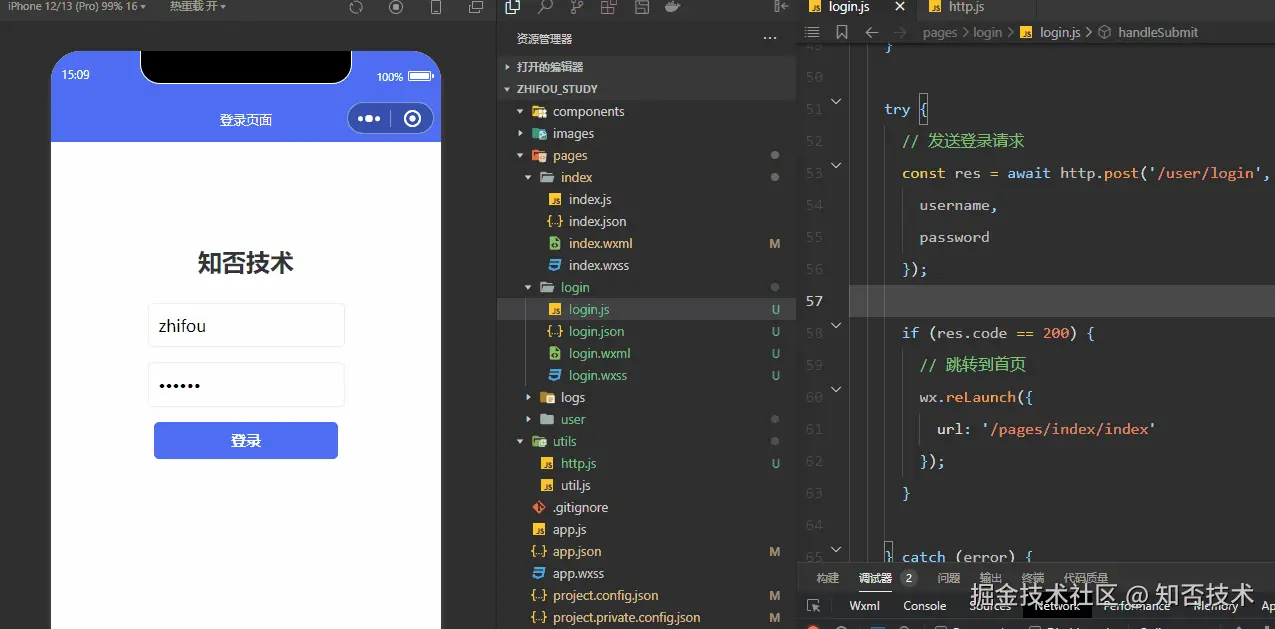Expand the images folder
Image resolution: width=1275 pixels, height=629 pixels.
click(x=573, y=133)
